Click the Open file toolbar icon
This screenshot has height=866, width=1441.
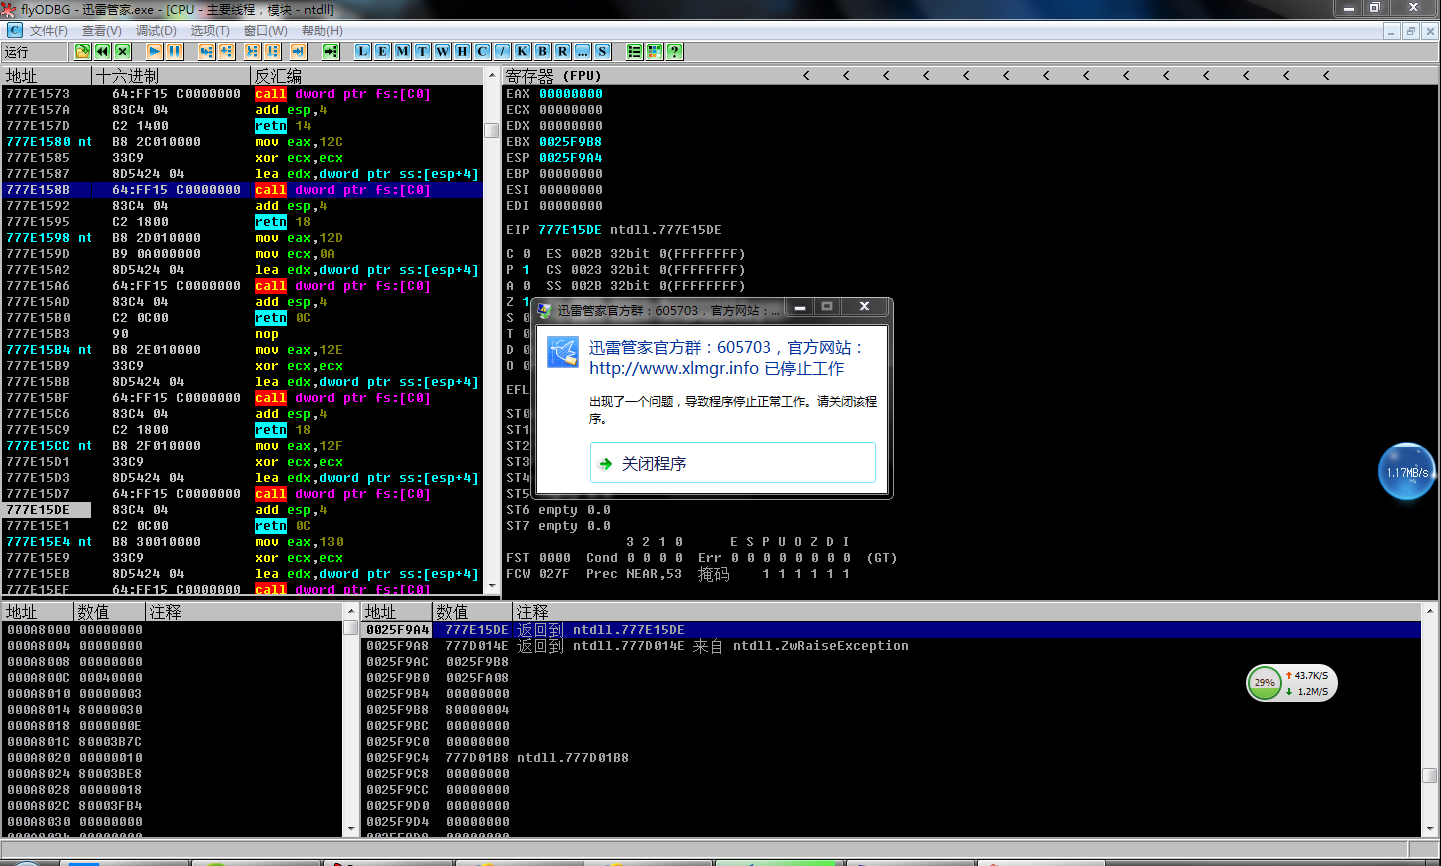coord(82,51)
